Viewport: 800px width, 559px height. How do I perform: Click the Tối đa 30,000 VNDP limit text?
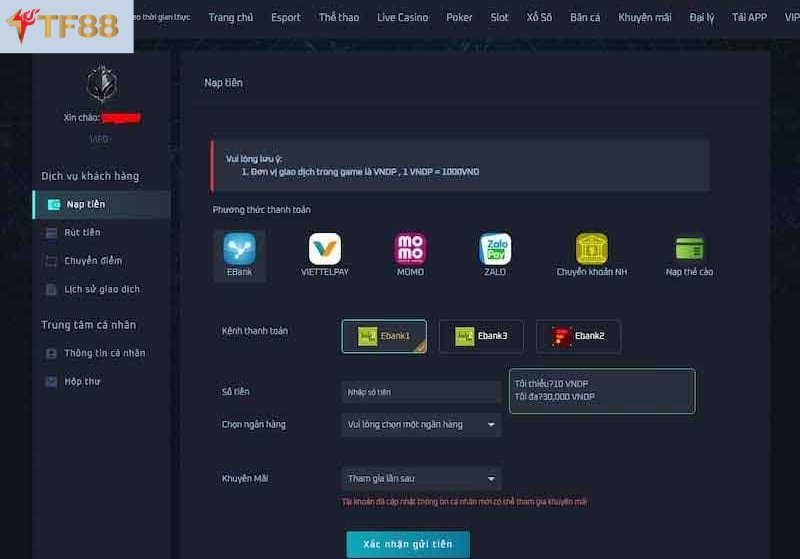click(x=555, y=397)
